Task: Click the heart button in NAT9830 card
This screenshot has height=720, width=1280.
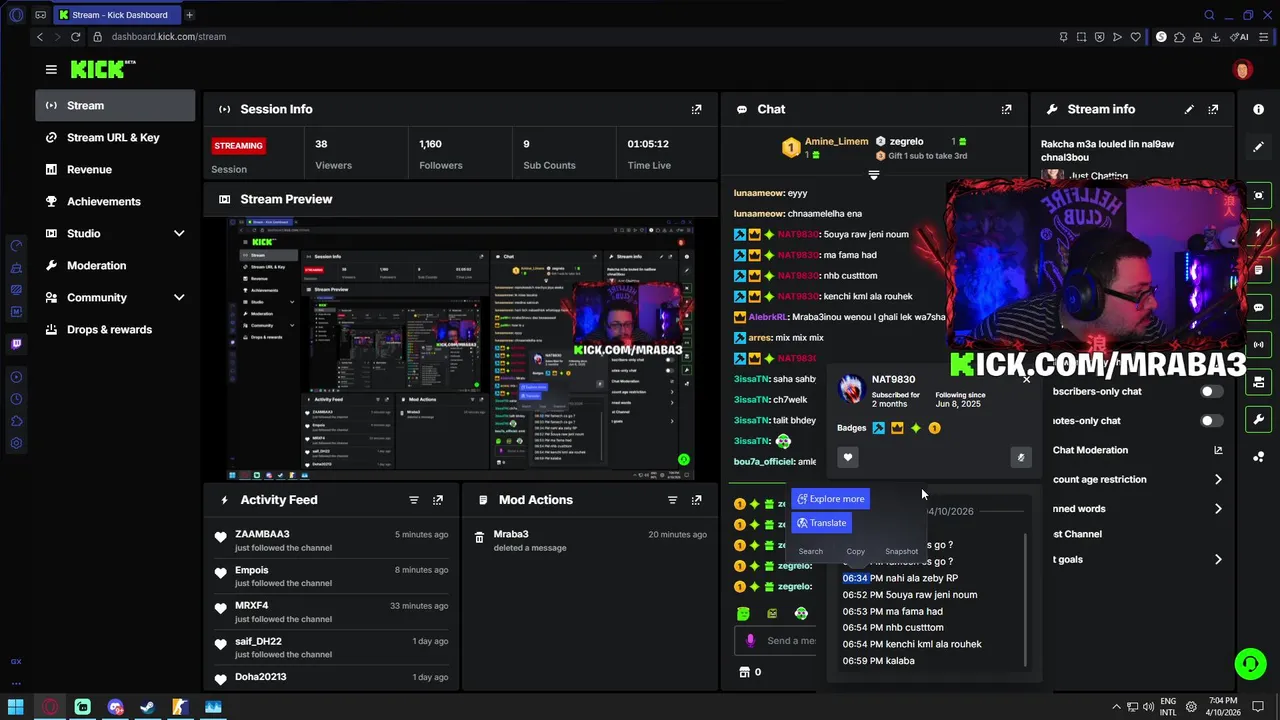Action: click(847, 458)
